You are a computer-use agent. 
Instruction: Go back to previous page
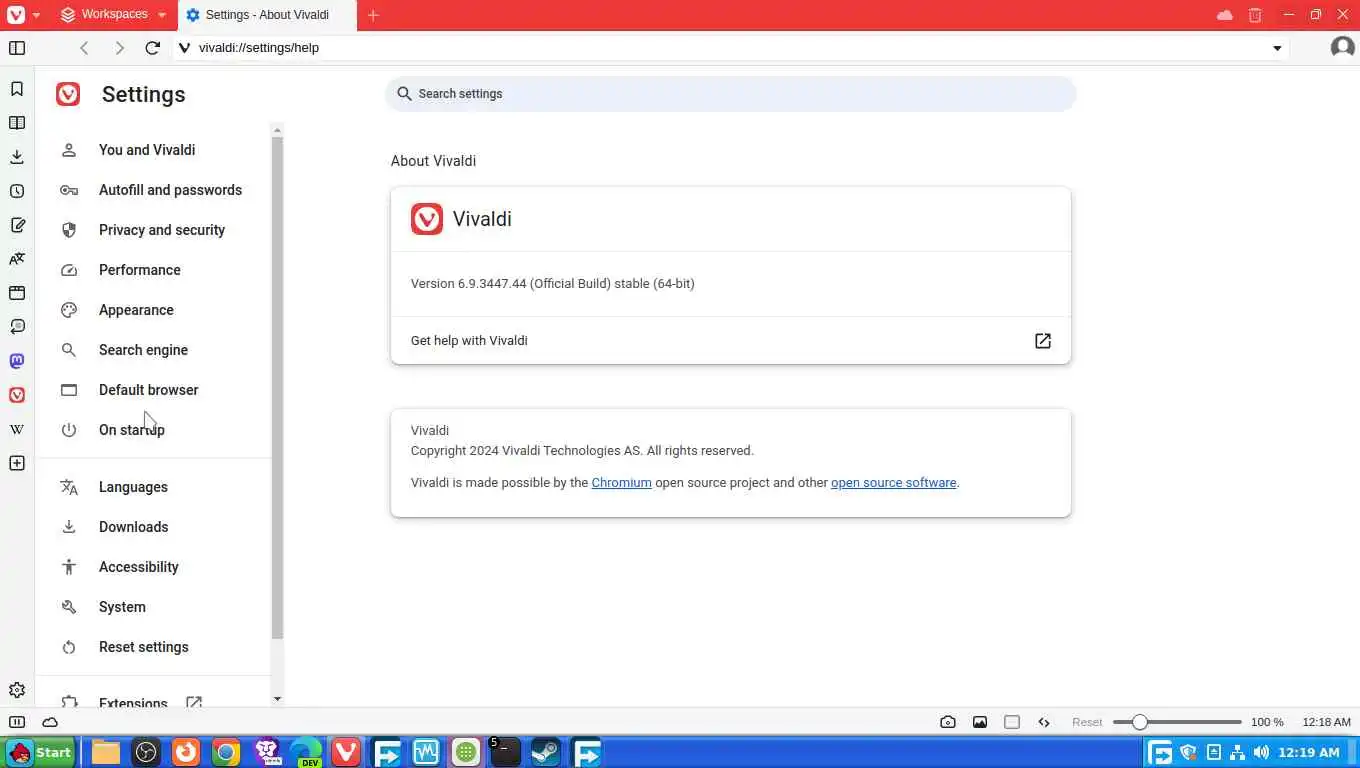tap(85, 48)
